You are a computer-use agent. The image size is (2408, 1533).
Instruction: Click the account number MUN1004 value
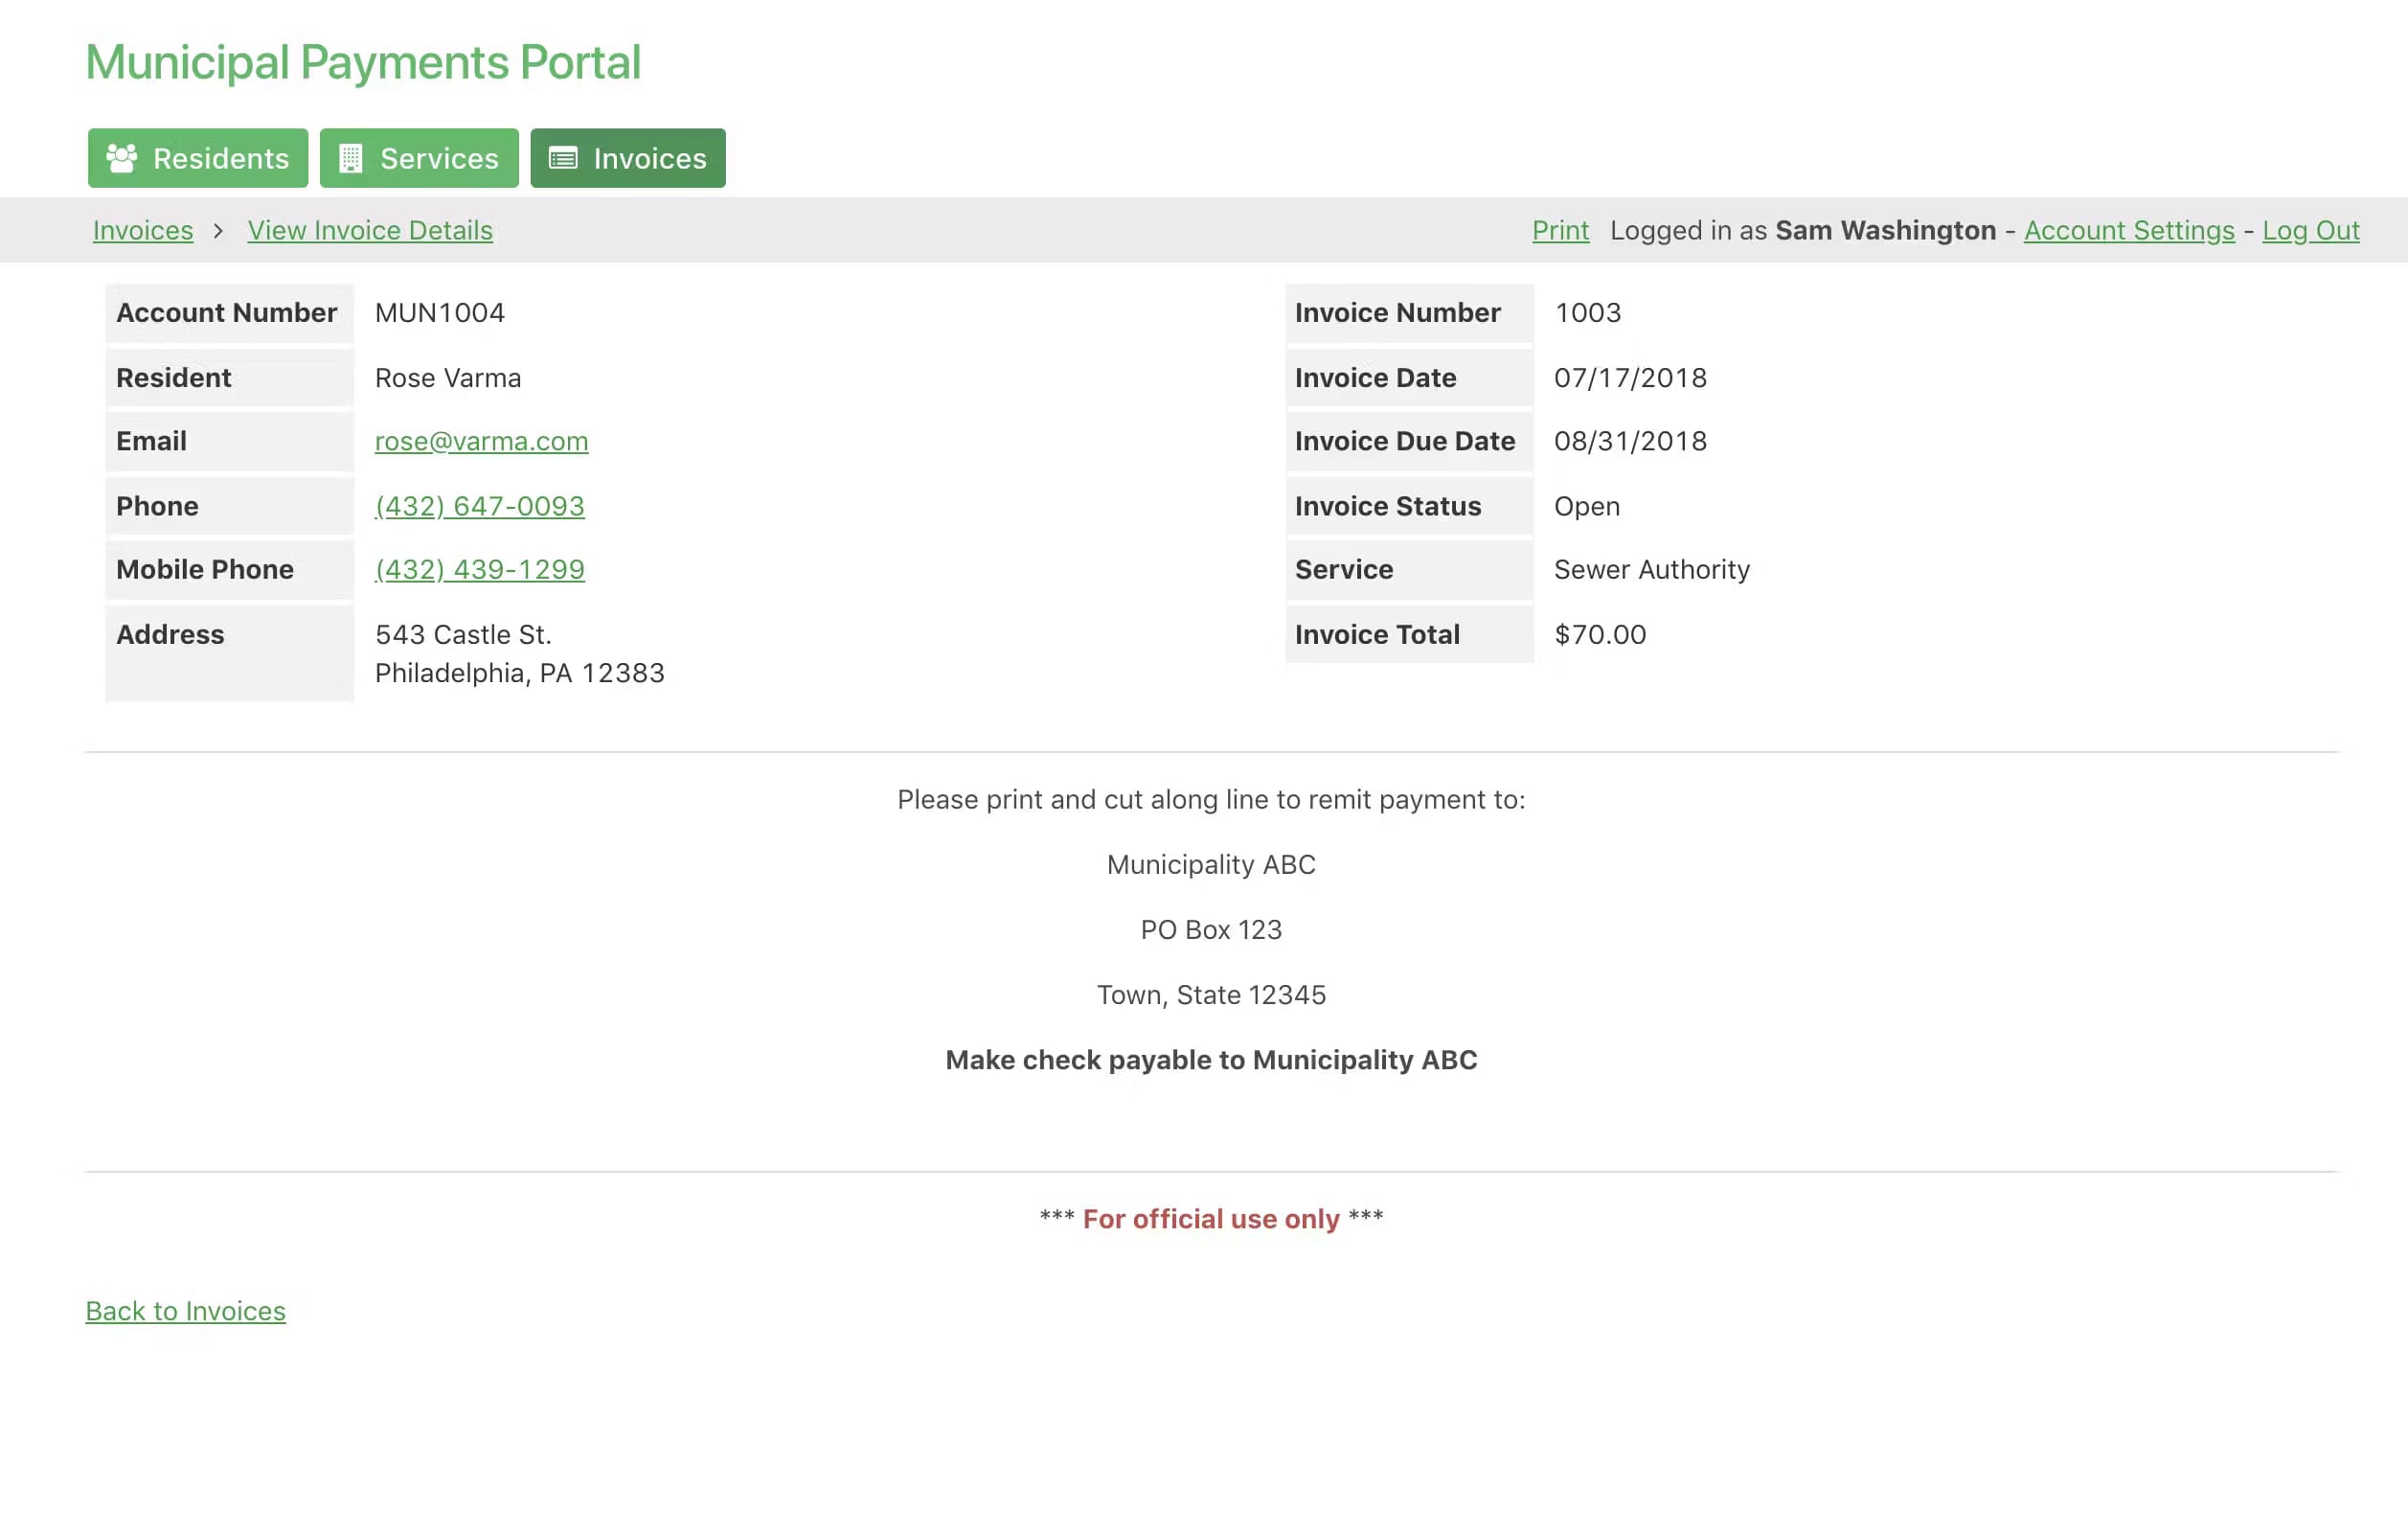440,313
